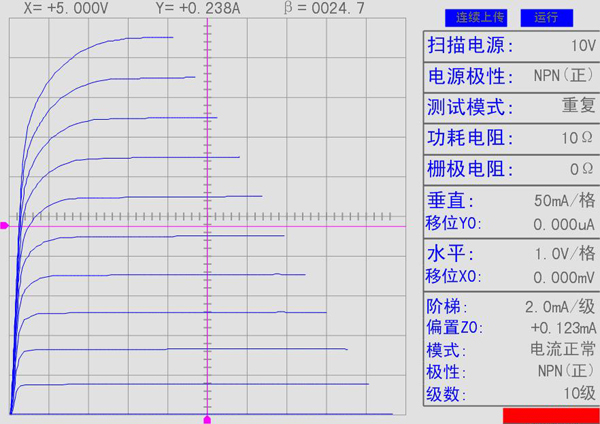Change the 级数 10级 step count
Image resolution: width=600 pixels, height=424 pixels.
tap(511, 394)
